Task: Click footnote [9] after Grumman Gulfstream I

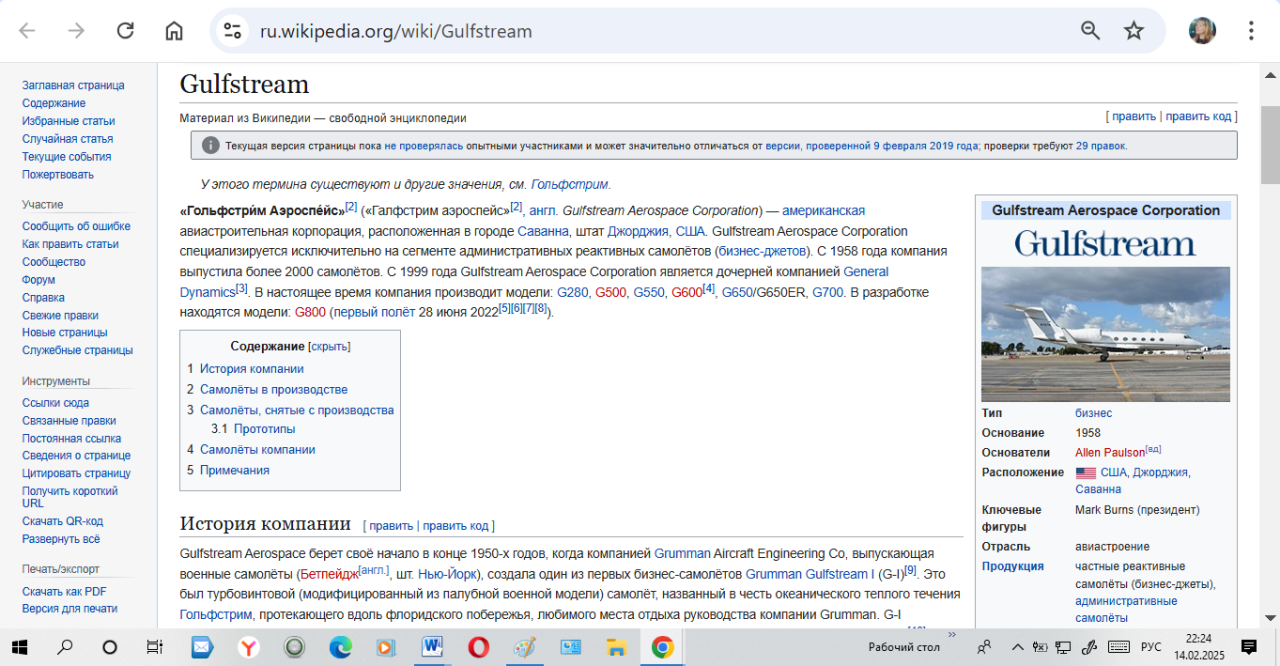Action: point(910,570)
